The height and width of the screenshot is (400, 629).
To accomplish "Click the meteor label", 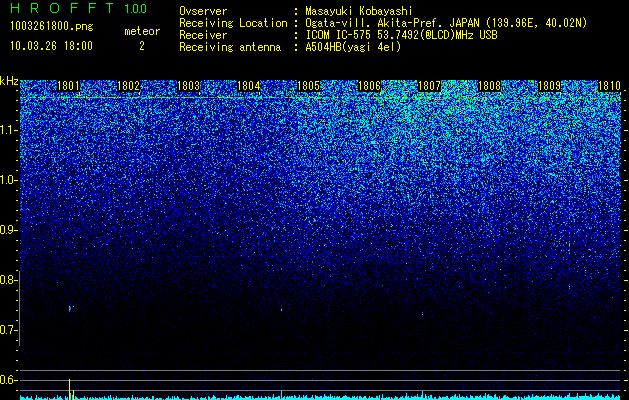I will tap(142, 31).
